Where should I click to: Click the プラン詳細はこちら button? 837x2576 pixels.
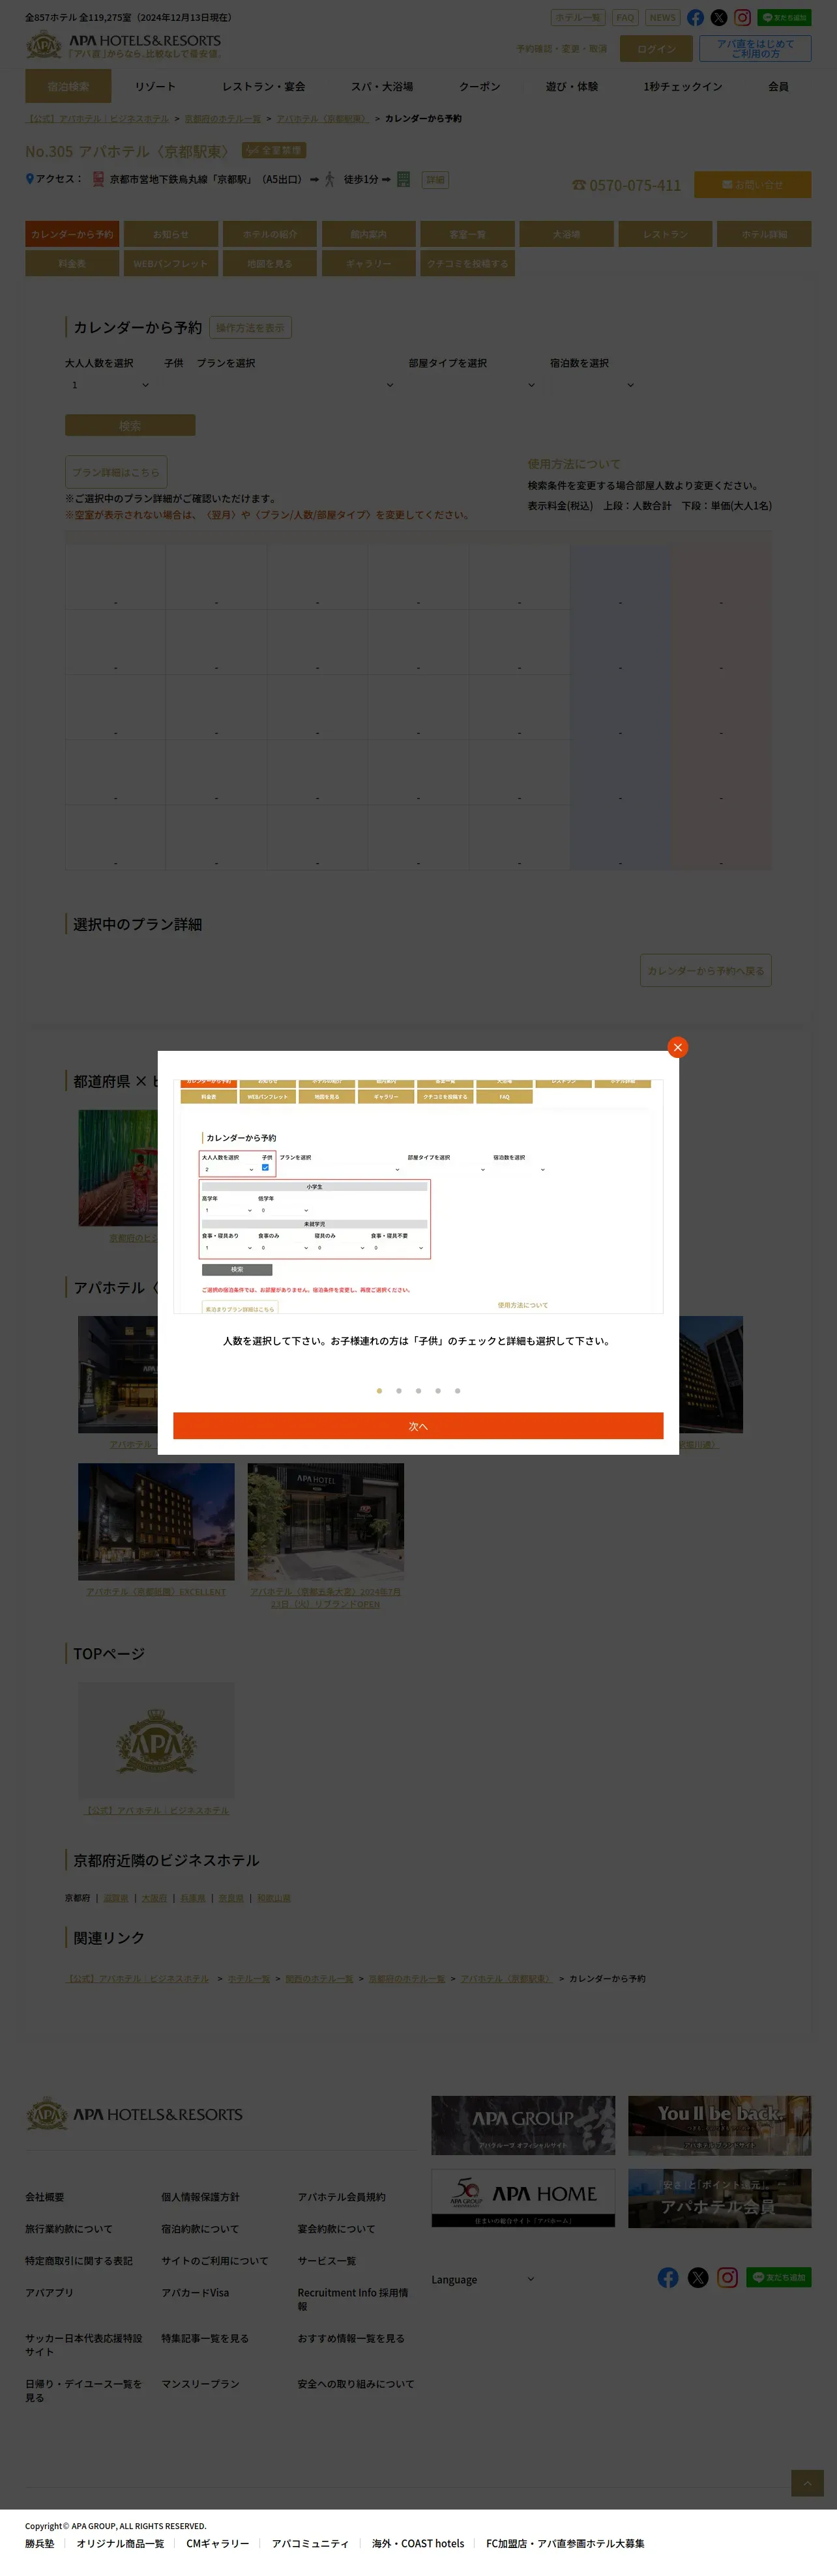click(116, 472)
